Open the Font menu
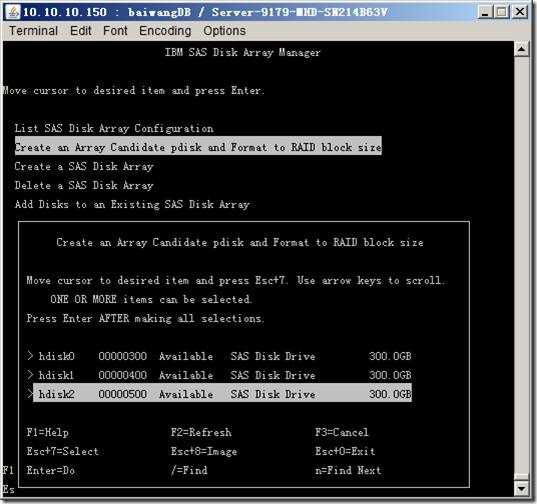 [x=115, y=31]
